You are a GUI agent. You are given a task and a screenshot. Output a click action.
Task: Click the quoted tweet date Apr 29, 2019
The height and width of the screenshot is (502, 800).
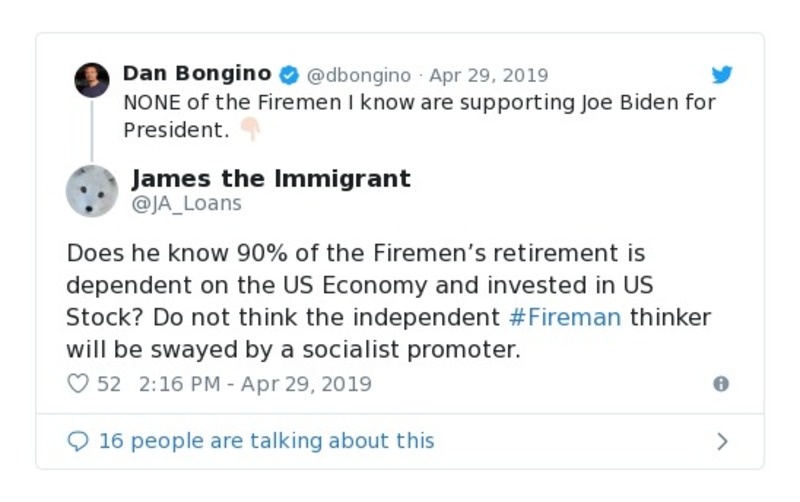point(489,75)
